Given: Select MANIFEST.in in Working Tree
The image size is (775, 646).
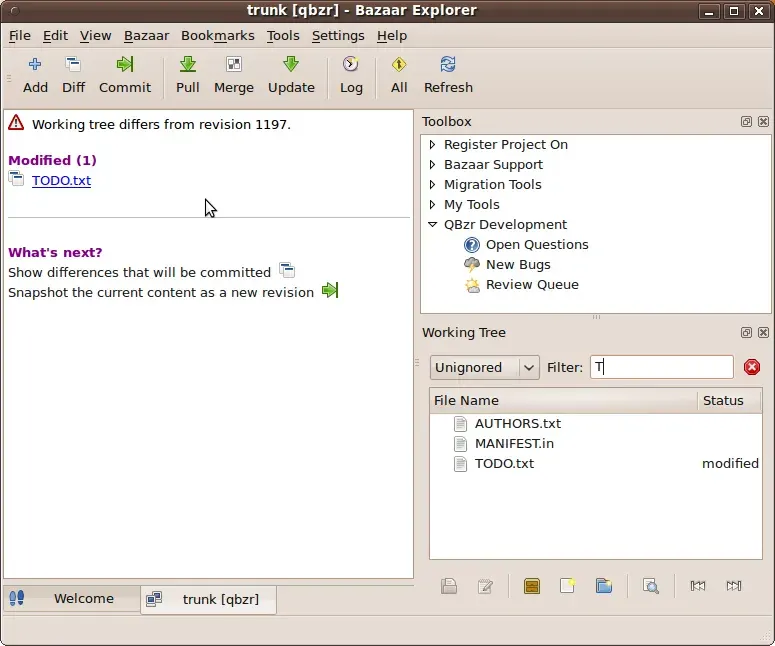Looking at the screenshot, I should pos(514,443).
